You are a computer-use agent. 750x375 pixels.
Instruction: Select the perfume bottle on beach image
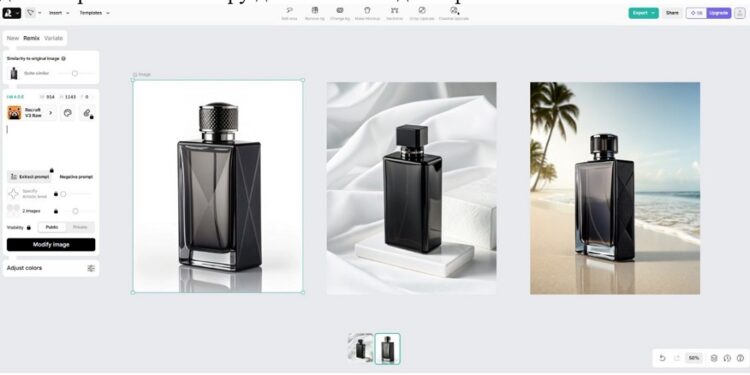(x=615, y=188)
